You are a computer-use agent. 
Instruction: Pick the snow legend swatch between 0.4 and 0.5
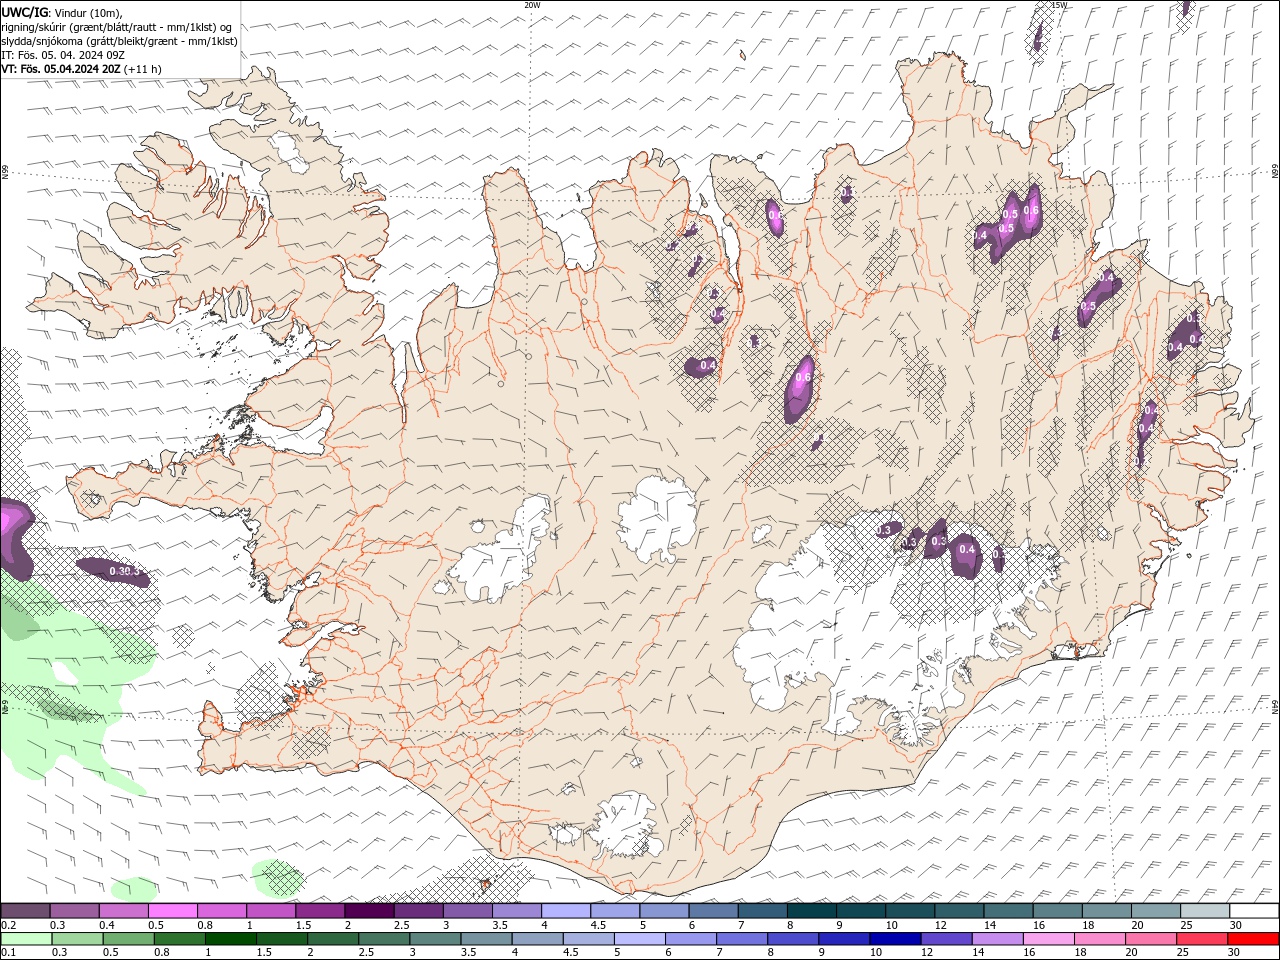pyautogui.click(x=123, y=911)
